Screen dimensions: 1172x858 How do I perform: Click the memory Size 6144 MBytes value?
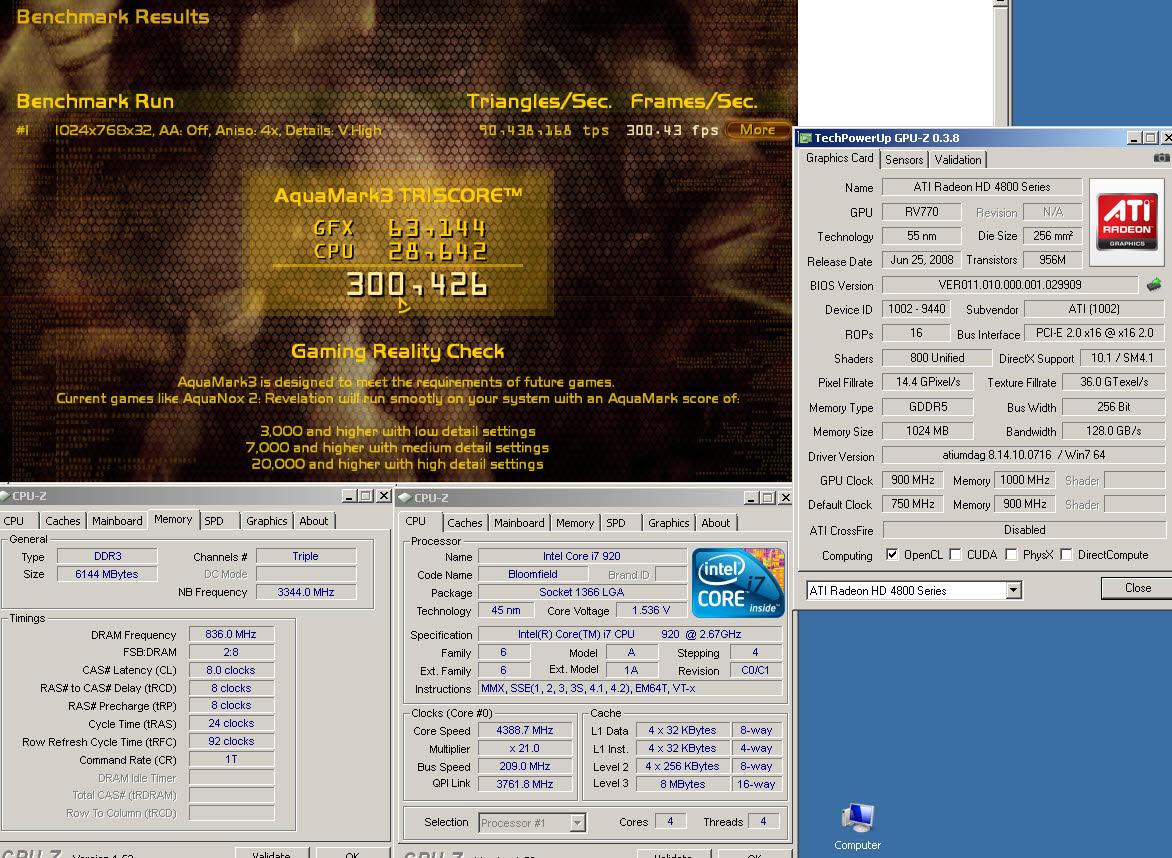pos(107,574)
